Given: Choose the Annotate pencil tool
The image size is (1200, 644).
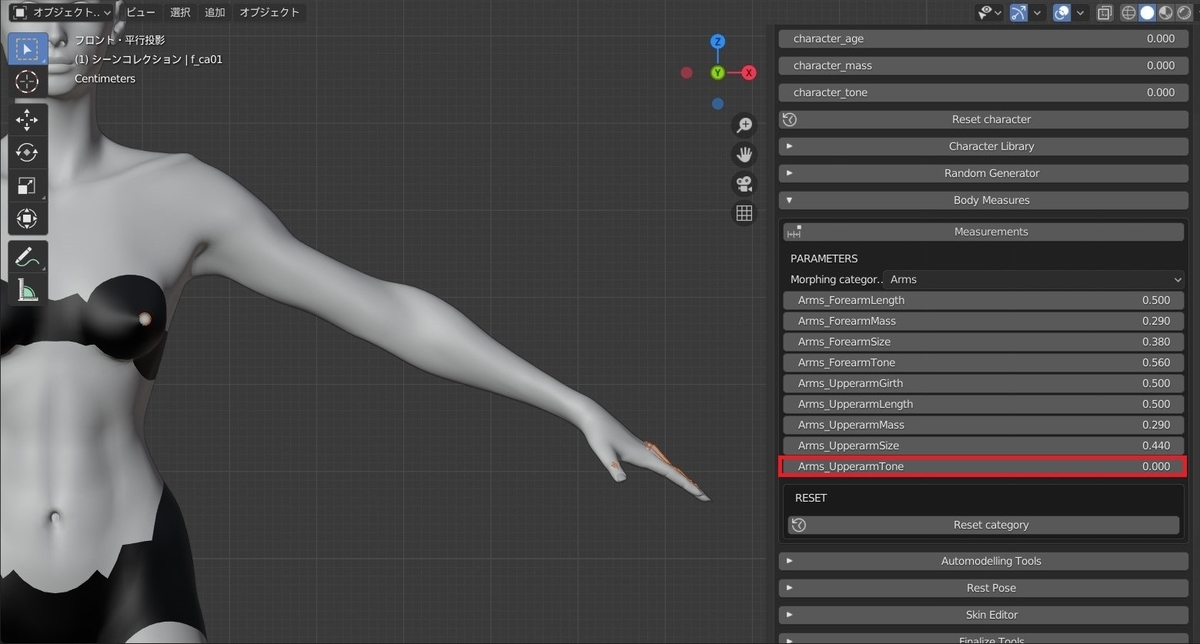Looking at the screenshot, I should (27, 257).
